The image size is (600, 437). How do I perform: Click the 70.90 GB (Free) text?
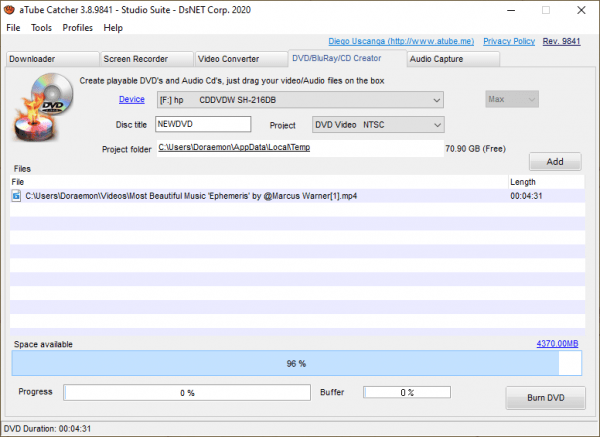click(x=476, y=149)
